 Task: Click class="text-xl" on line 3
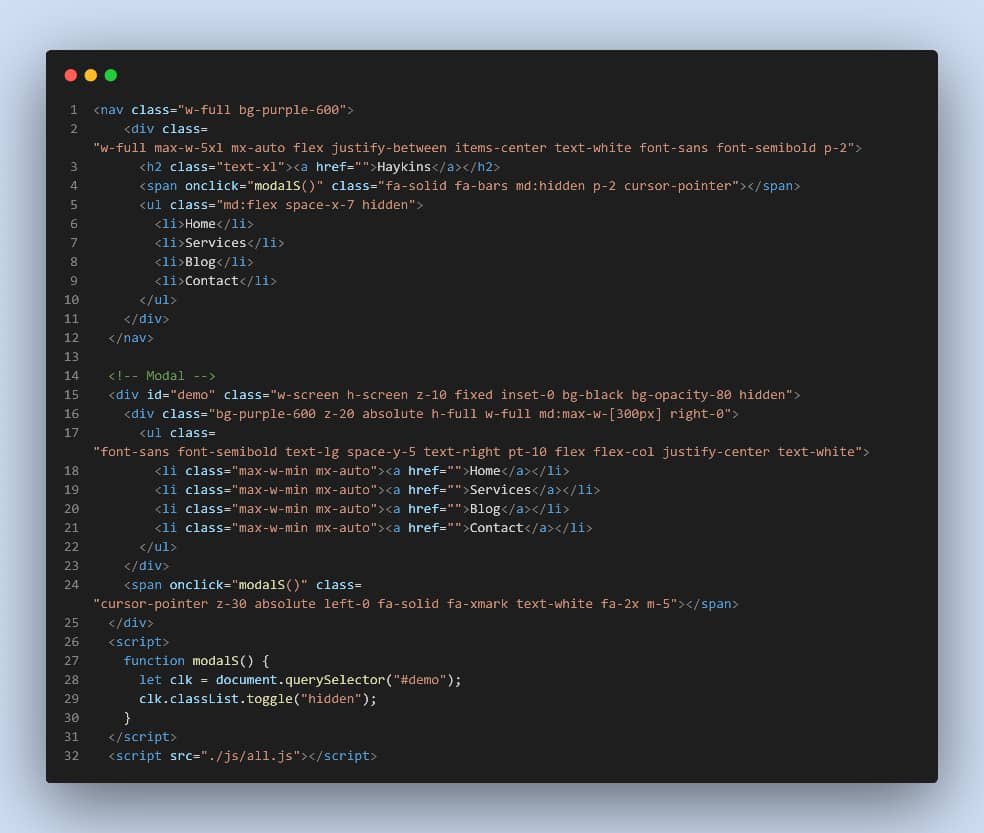pyautogui.click(x=227, y=167)
